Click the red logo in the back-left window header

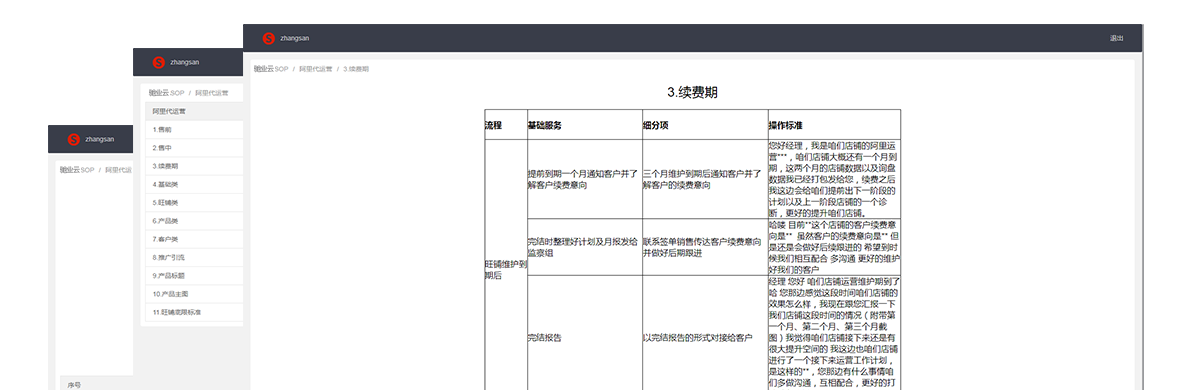pos(73,139)
